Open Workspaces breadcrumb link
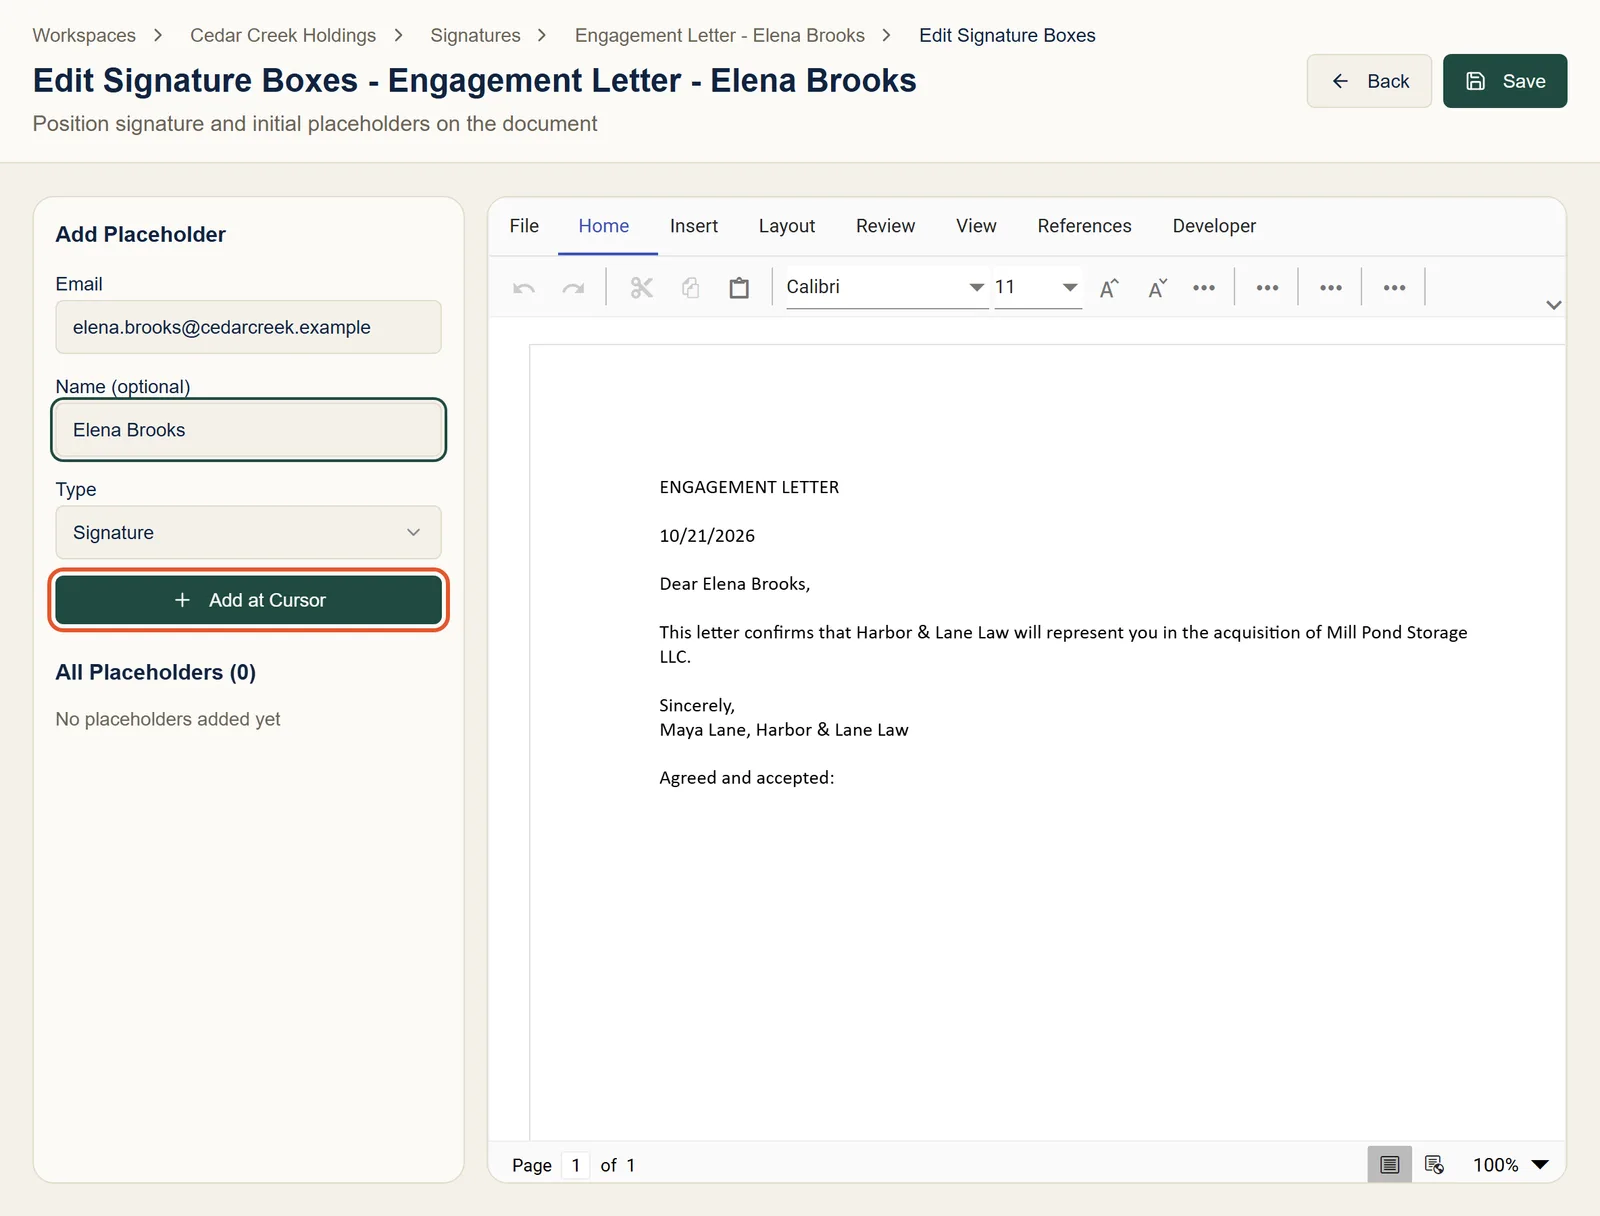 click(84, 35)
